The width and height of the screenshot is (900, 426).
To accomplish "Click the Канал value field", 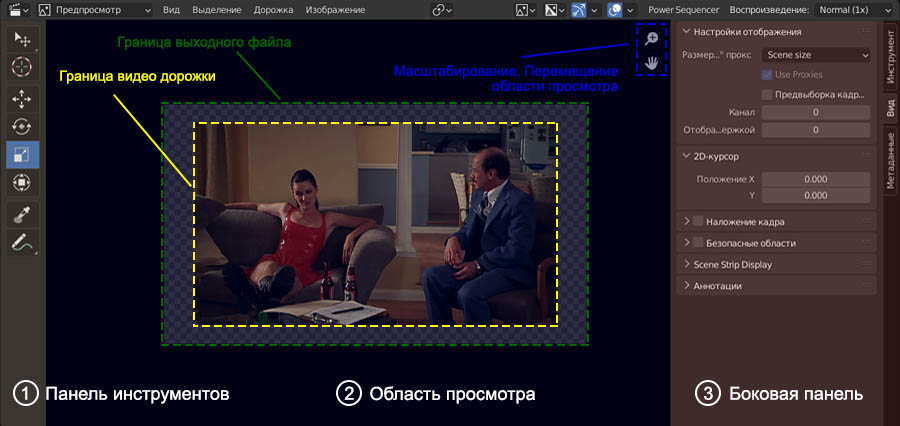I will click(x=816, y=113).
